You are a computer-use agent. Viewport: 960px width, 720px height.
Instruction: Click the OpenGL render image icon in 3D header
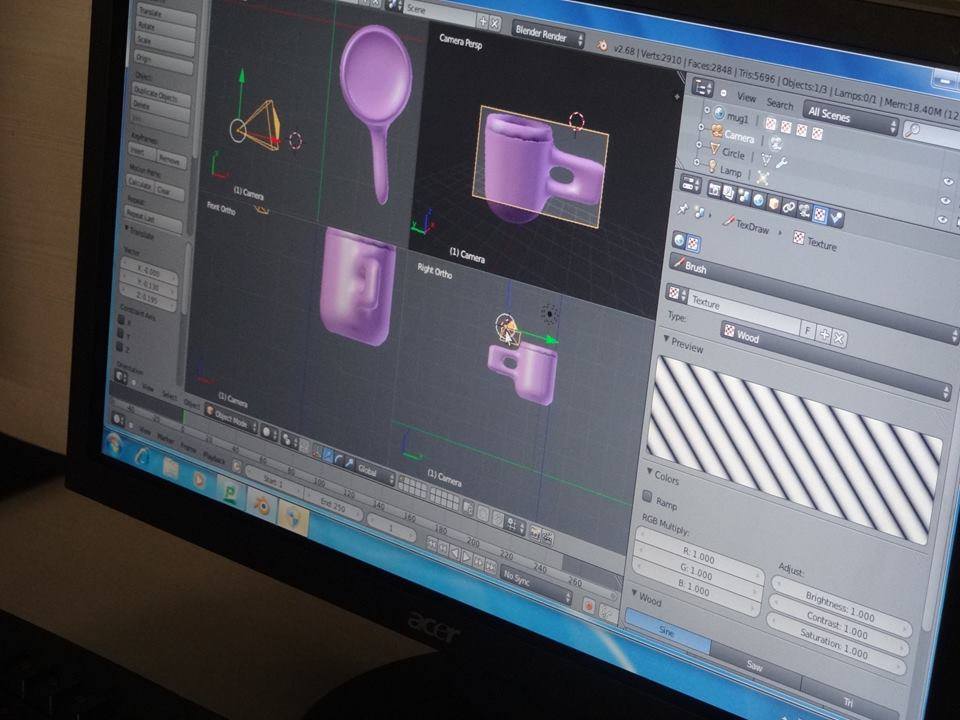pos(534,532)
